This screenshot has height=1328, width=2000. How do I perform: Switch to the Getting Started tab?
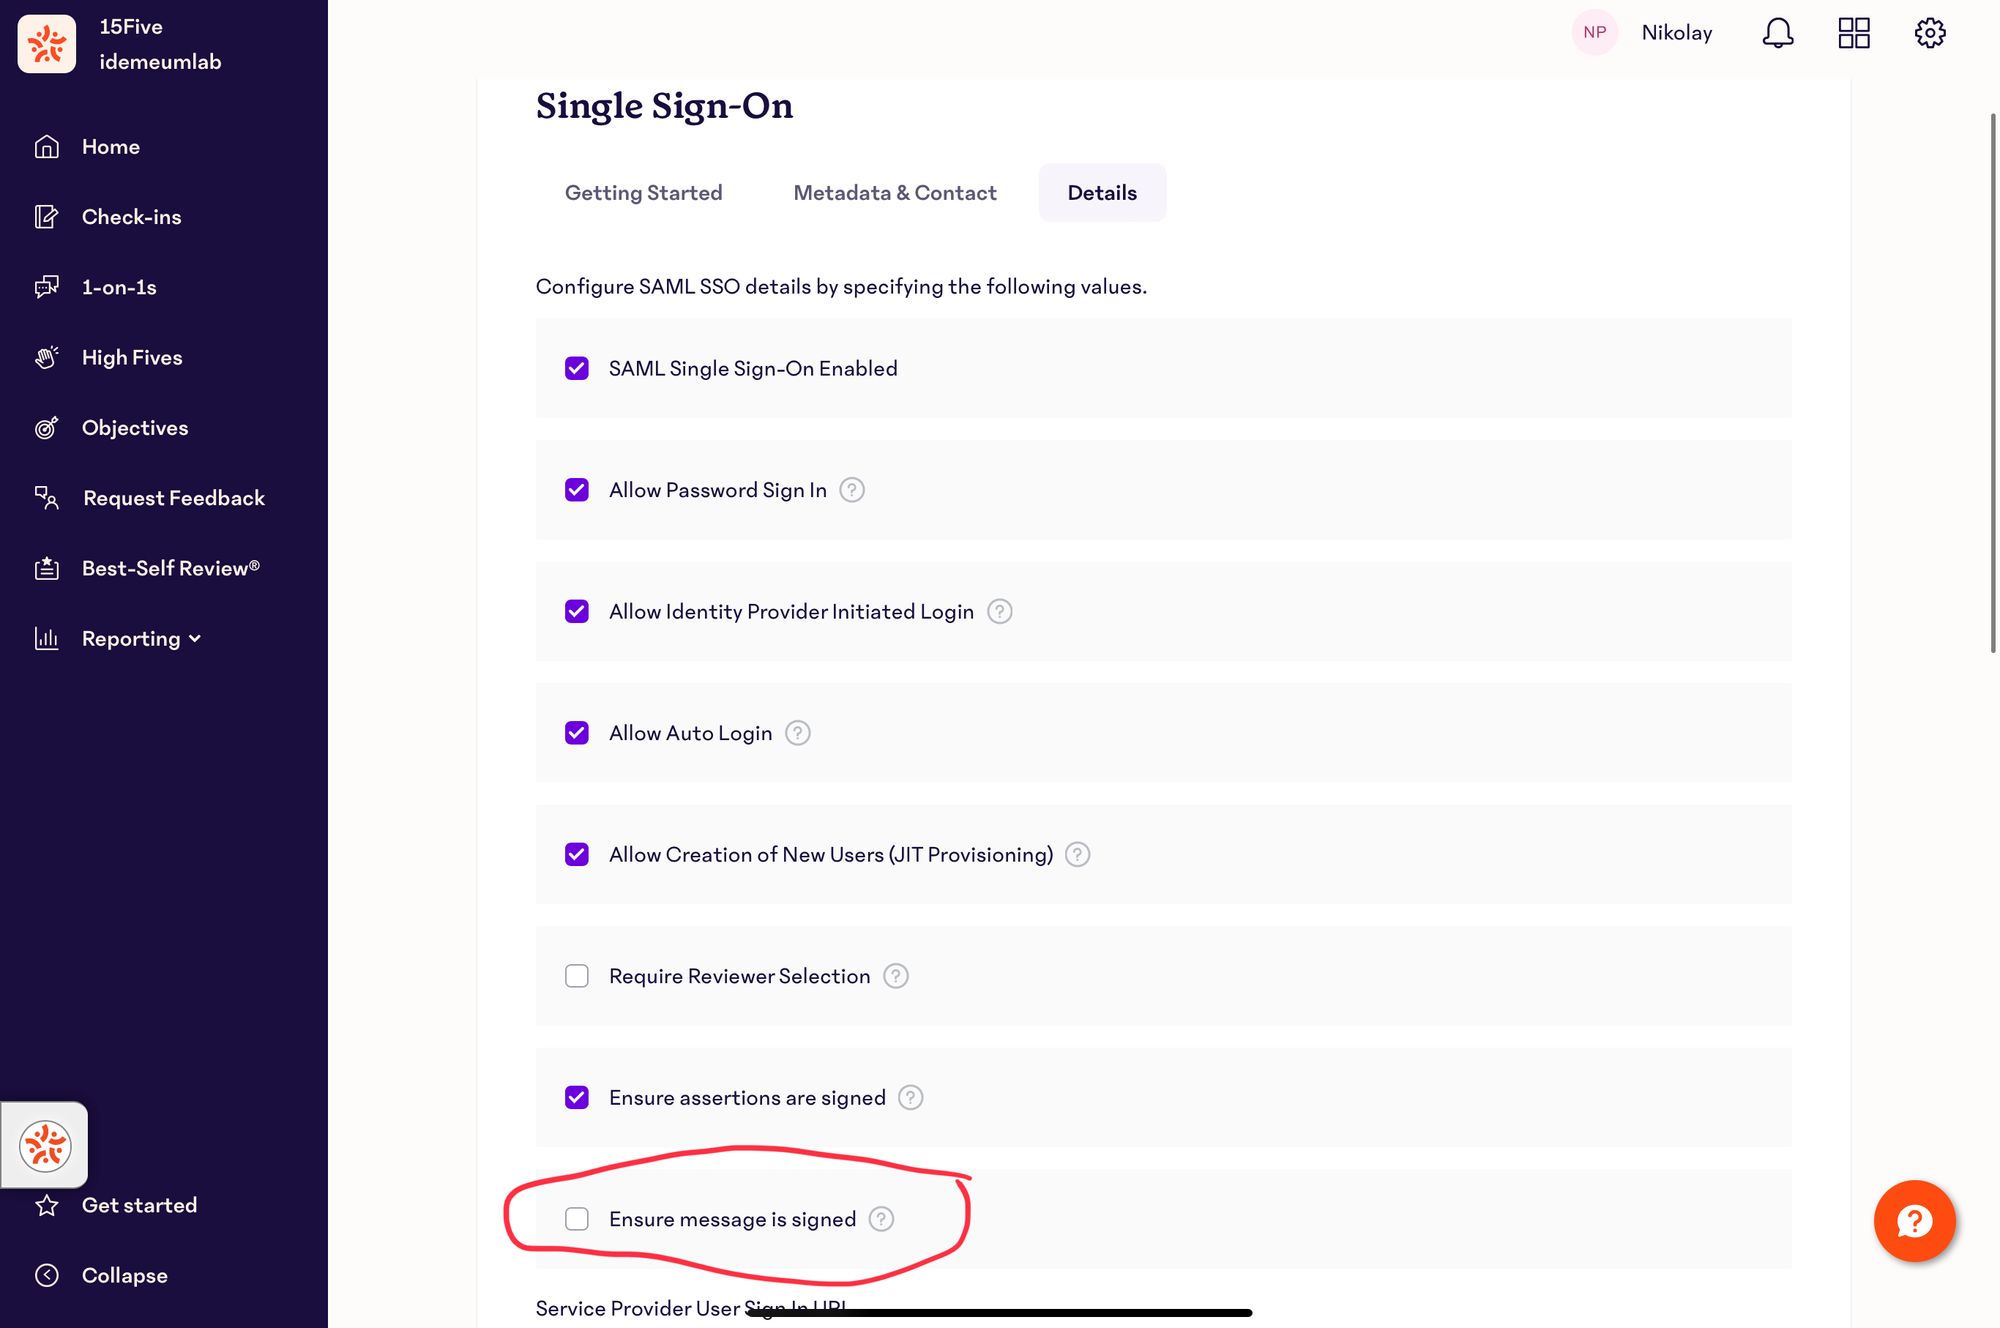pos(643,192)
